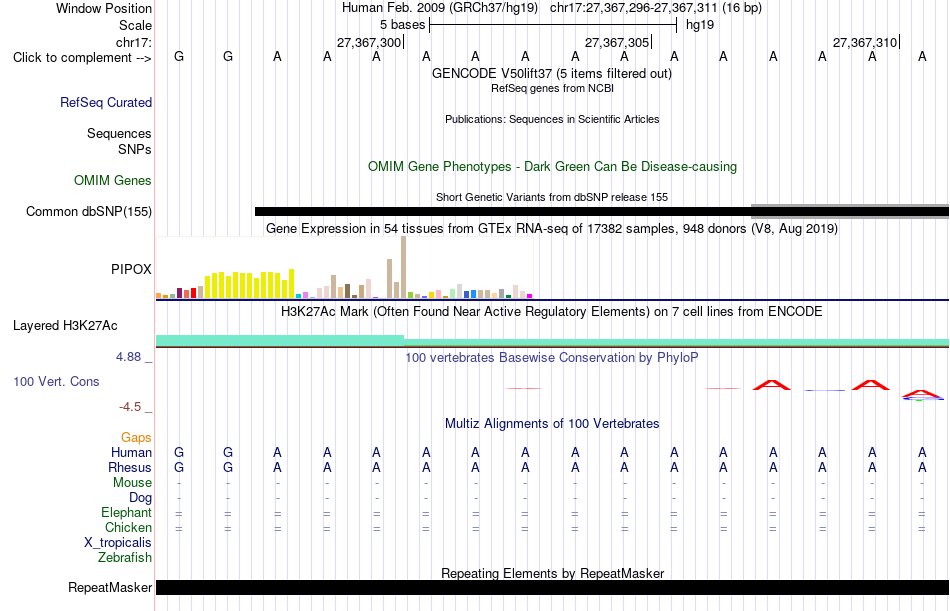
Task: Click 'RefSeq genes from NCBI' title
Action: coord(553,88)
